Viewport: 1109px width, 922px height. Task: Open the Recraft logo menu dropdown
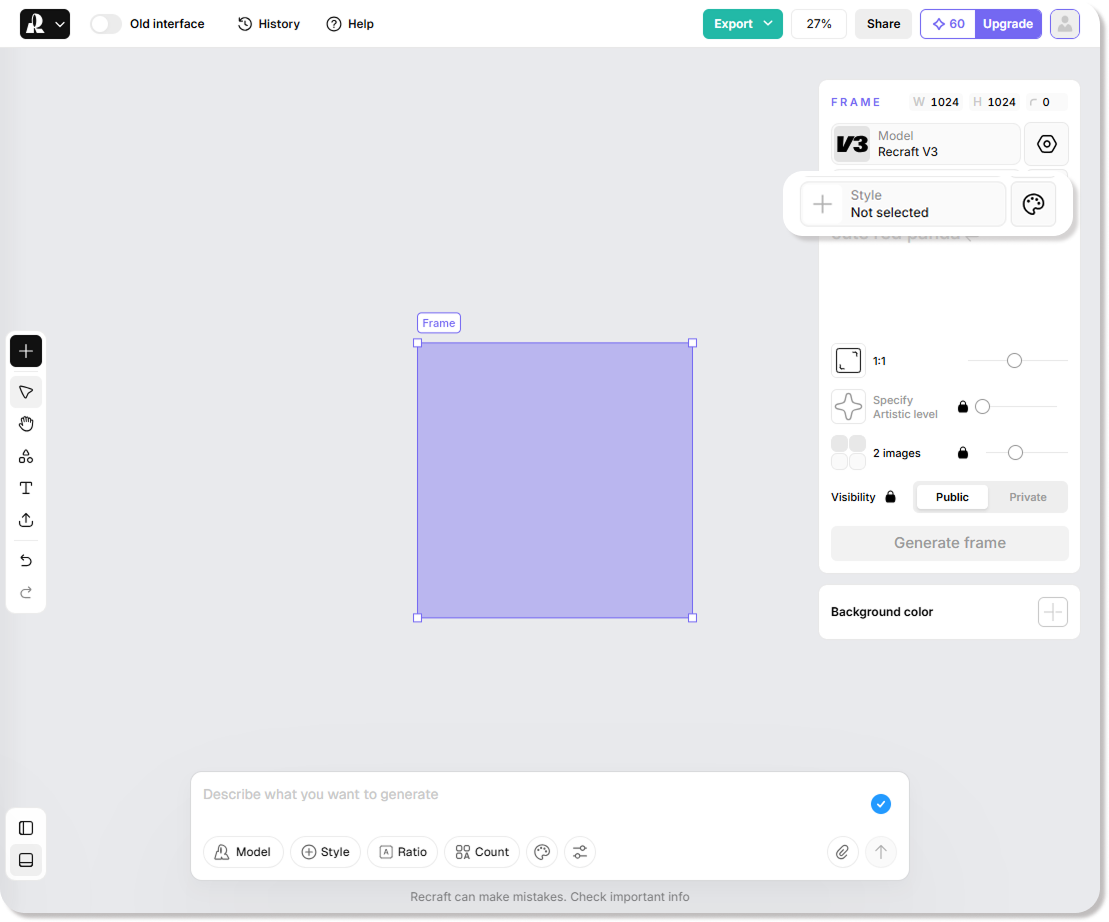[45, 24]
